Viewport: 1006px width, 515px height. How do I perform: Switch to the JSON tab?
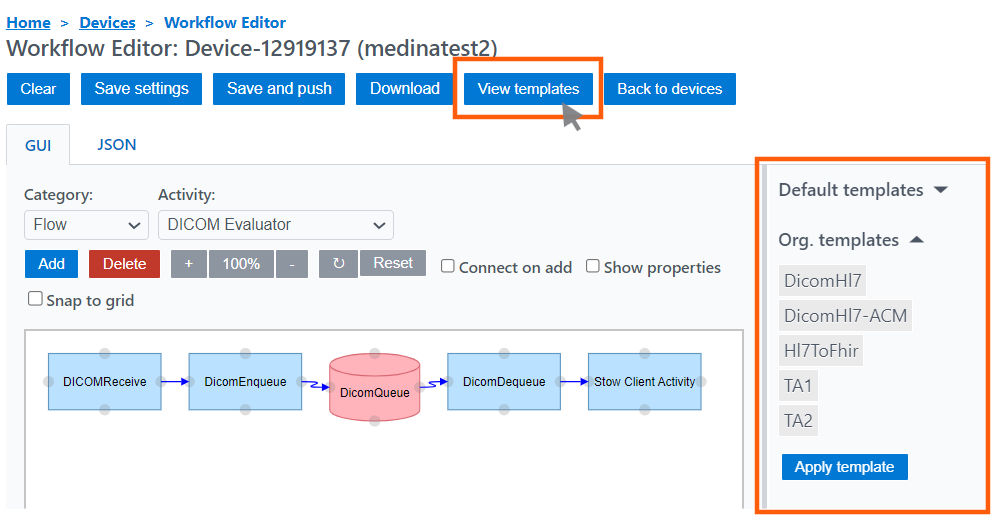(117, 145)
